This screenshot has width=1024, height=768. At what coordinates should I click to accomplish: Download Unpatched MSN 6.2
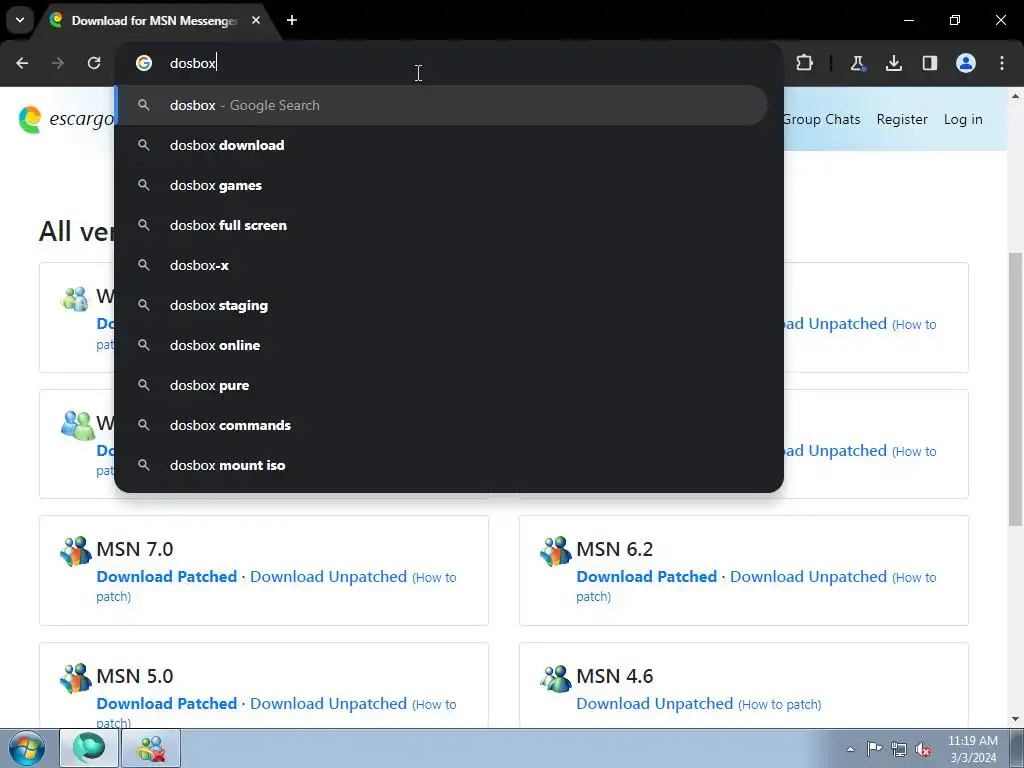click(x=808, y=577)
